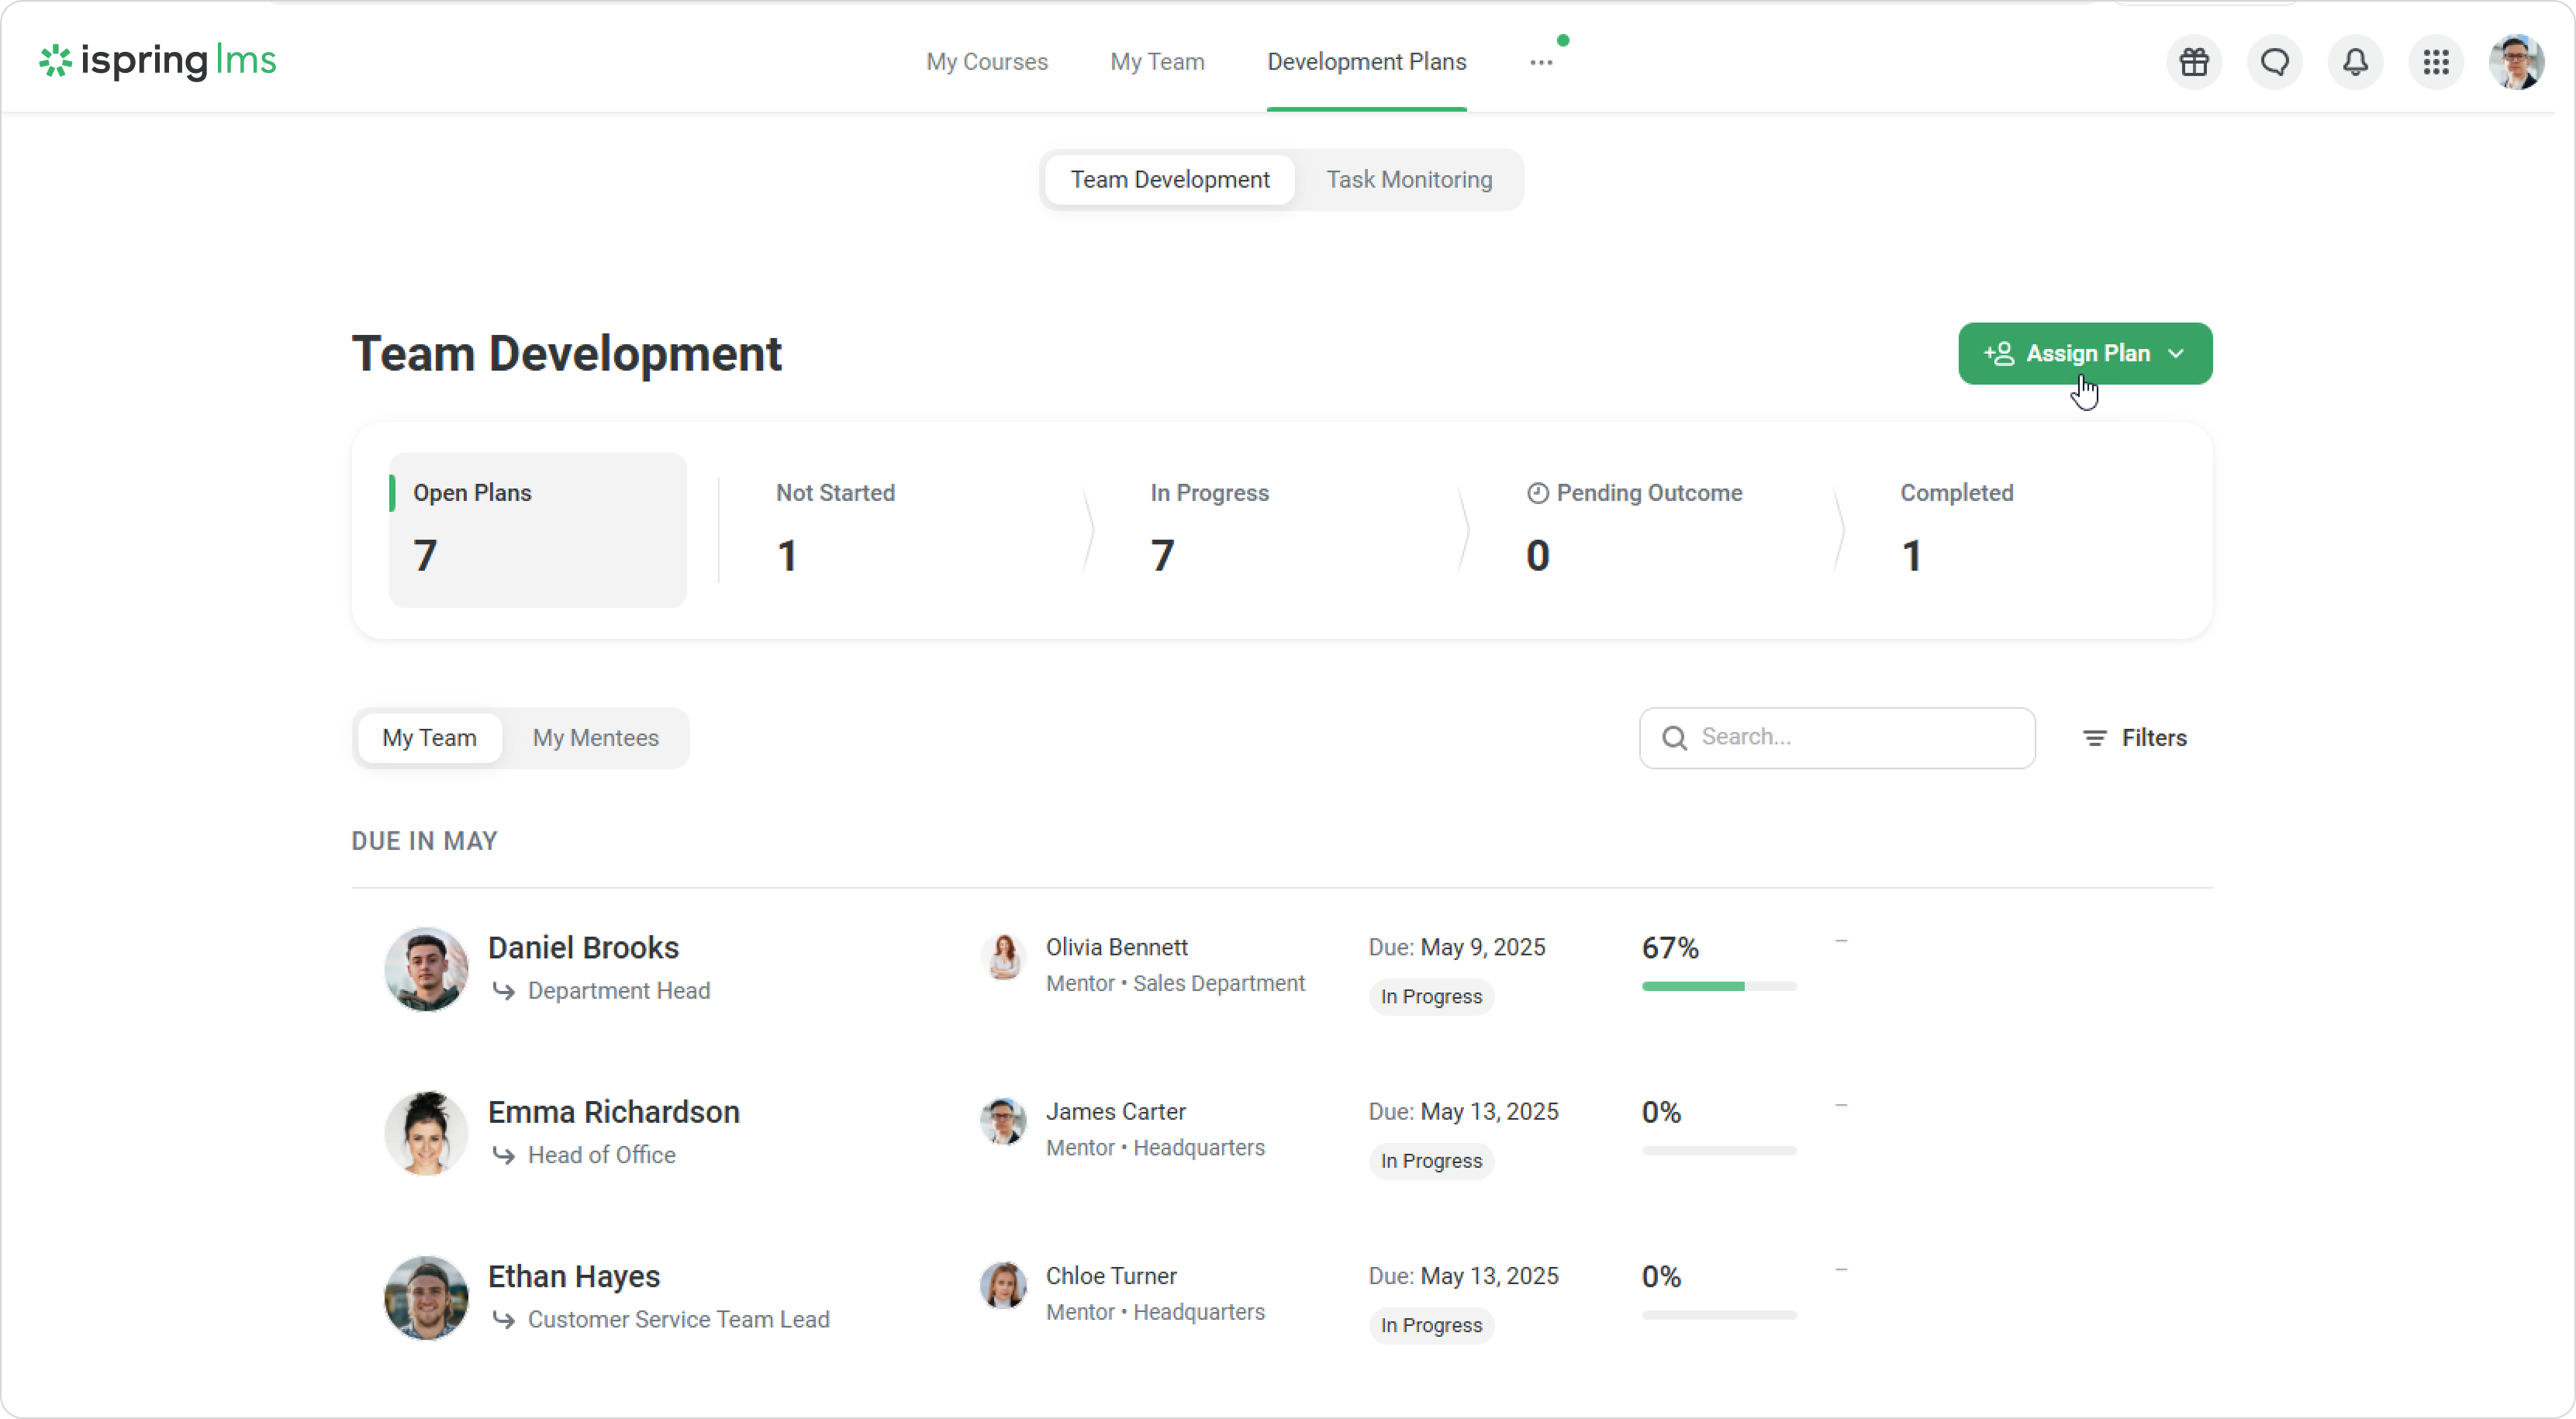Click Olivia Bennett's mentor avatar

pyautogui.click(x=1003, y=958)
